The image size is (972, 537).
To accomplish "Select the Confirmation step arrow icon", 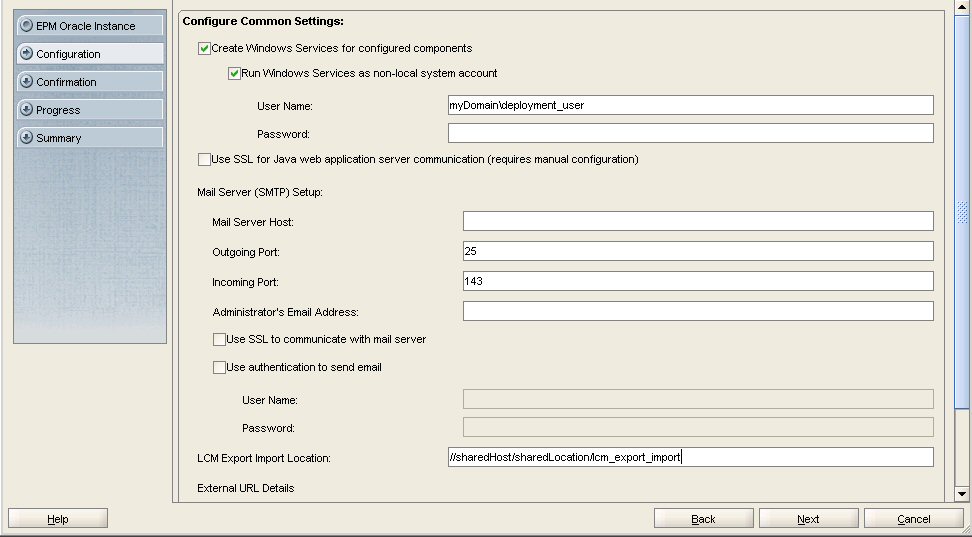I will click(x=26, y=81).
